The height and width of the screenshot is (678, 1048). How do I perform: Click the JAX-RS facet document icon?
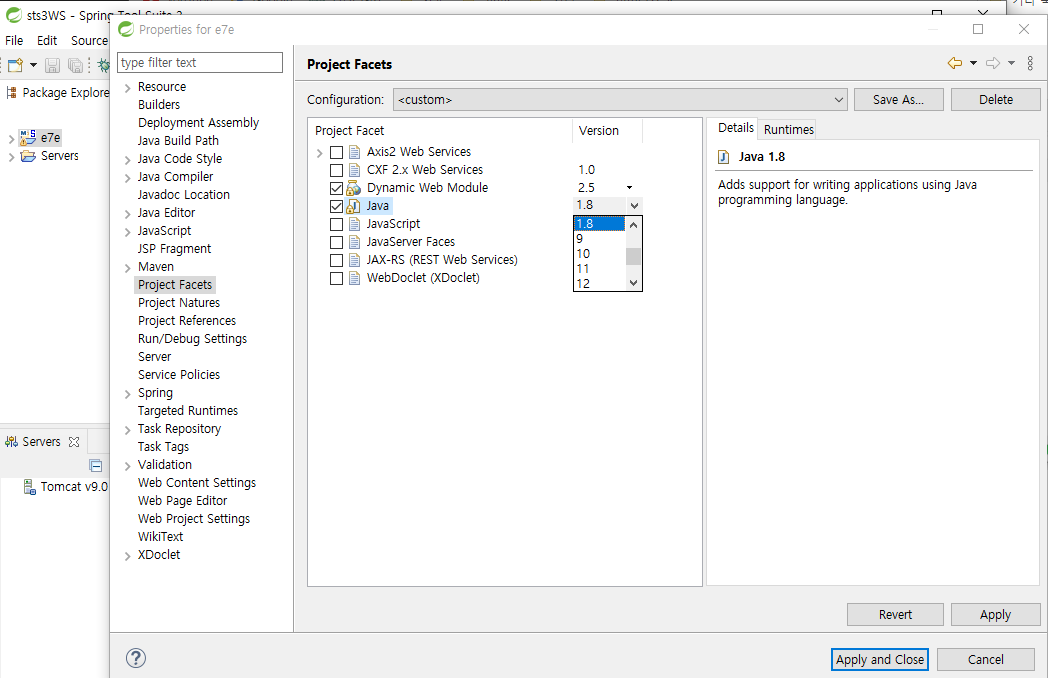(354, 260)
